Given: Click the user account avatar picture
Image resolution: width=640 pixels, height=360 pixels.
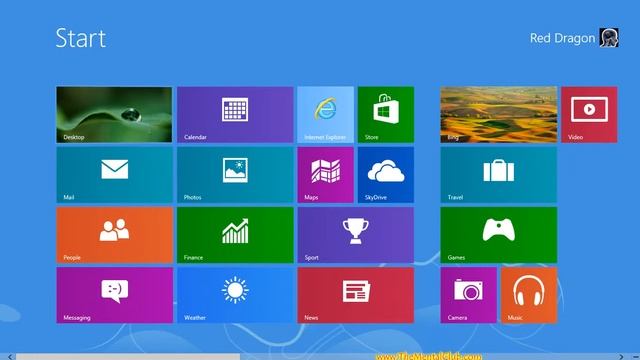Looking at the screenshot, I should 609,38.
